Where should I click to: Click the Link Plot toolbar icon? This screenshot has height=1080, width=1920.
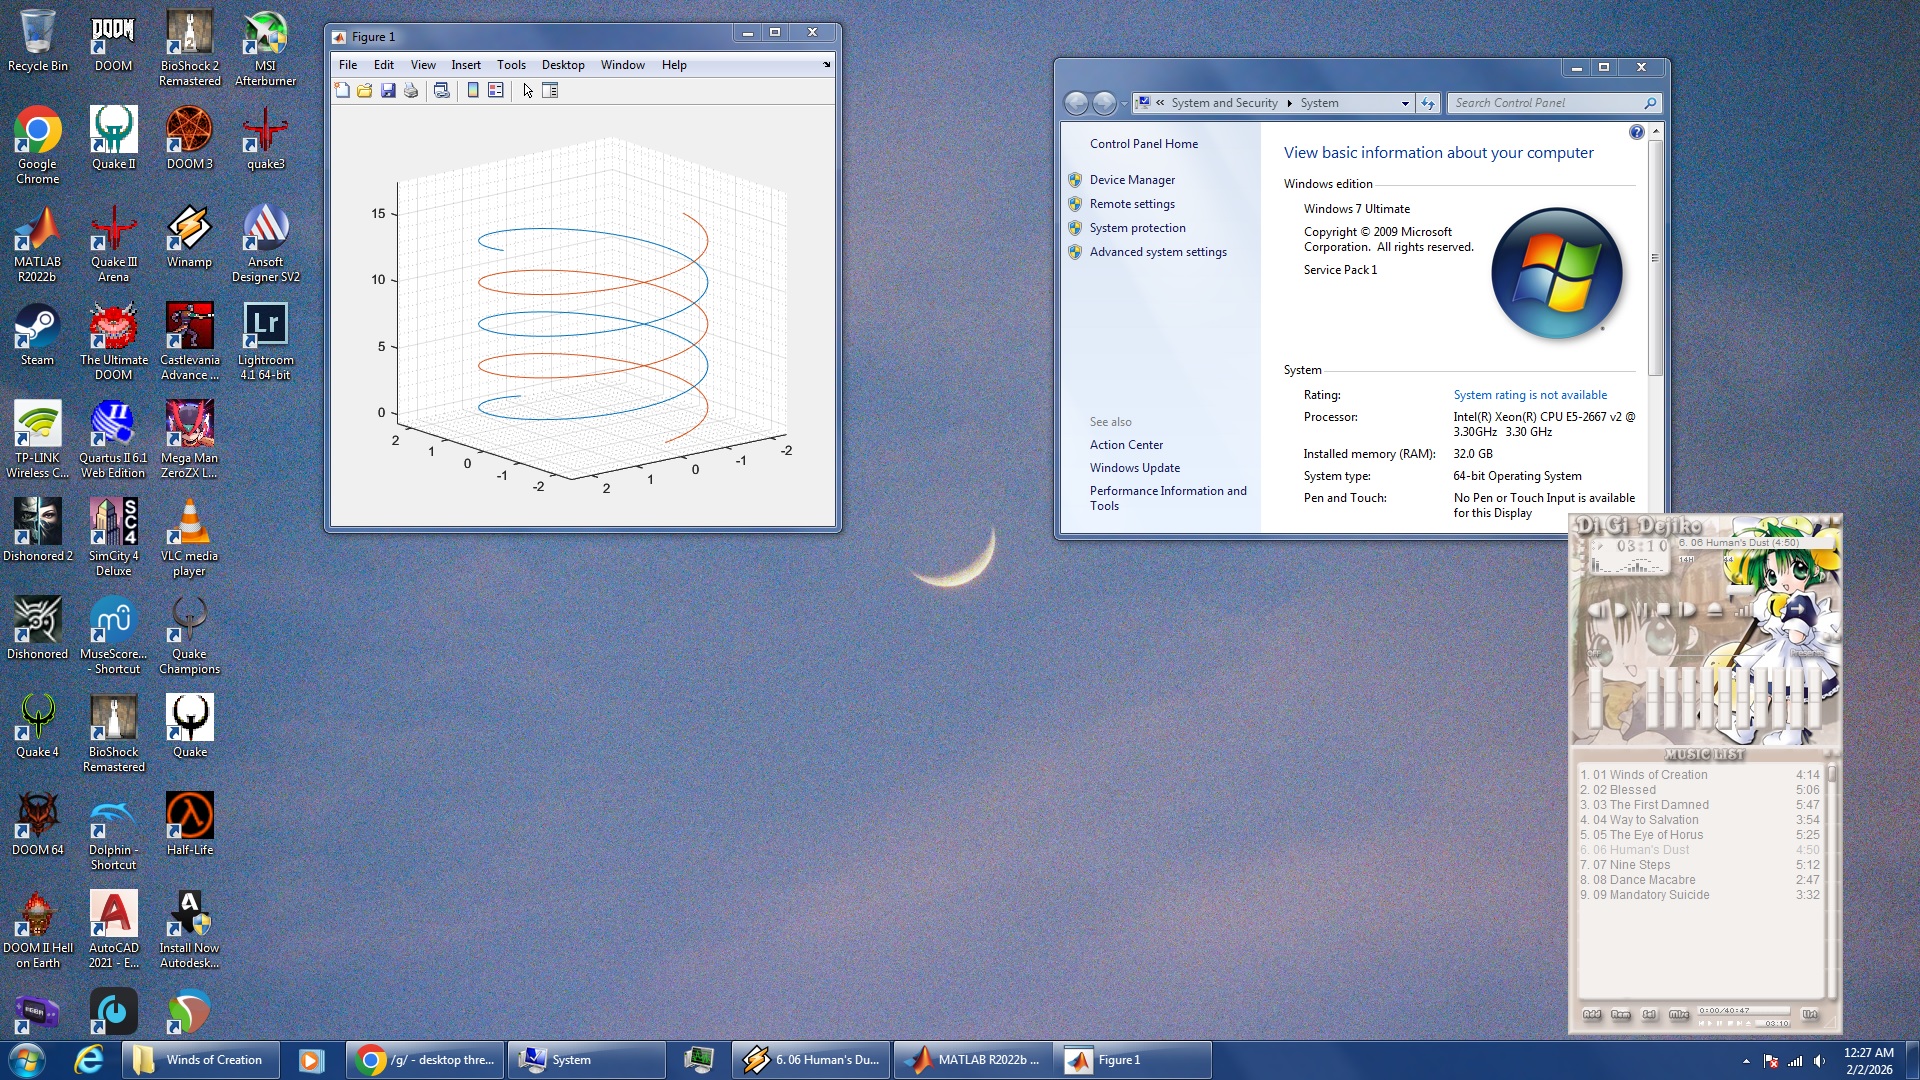point(441,91)
